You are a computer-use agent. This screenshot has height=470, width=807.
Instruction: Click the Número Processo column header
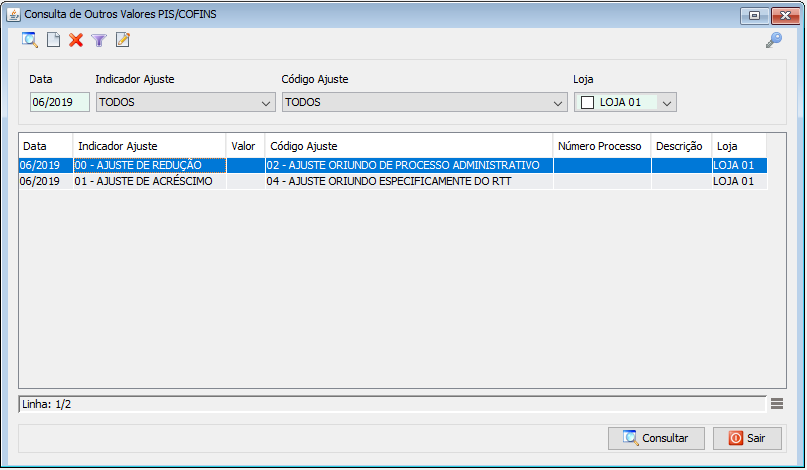coord(602,146)
